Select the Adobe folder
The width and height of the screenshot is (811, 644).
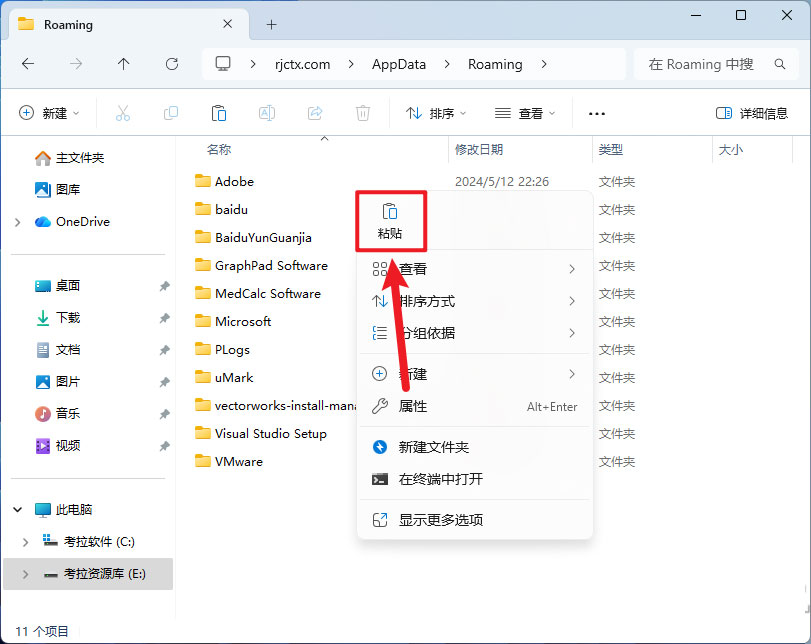click(224, 182)
